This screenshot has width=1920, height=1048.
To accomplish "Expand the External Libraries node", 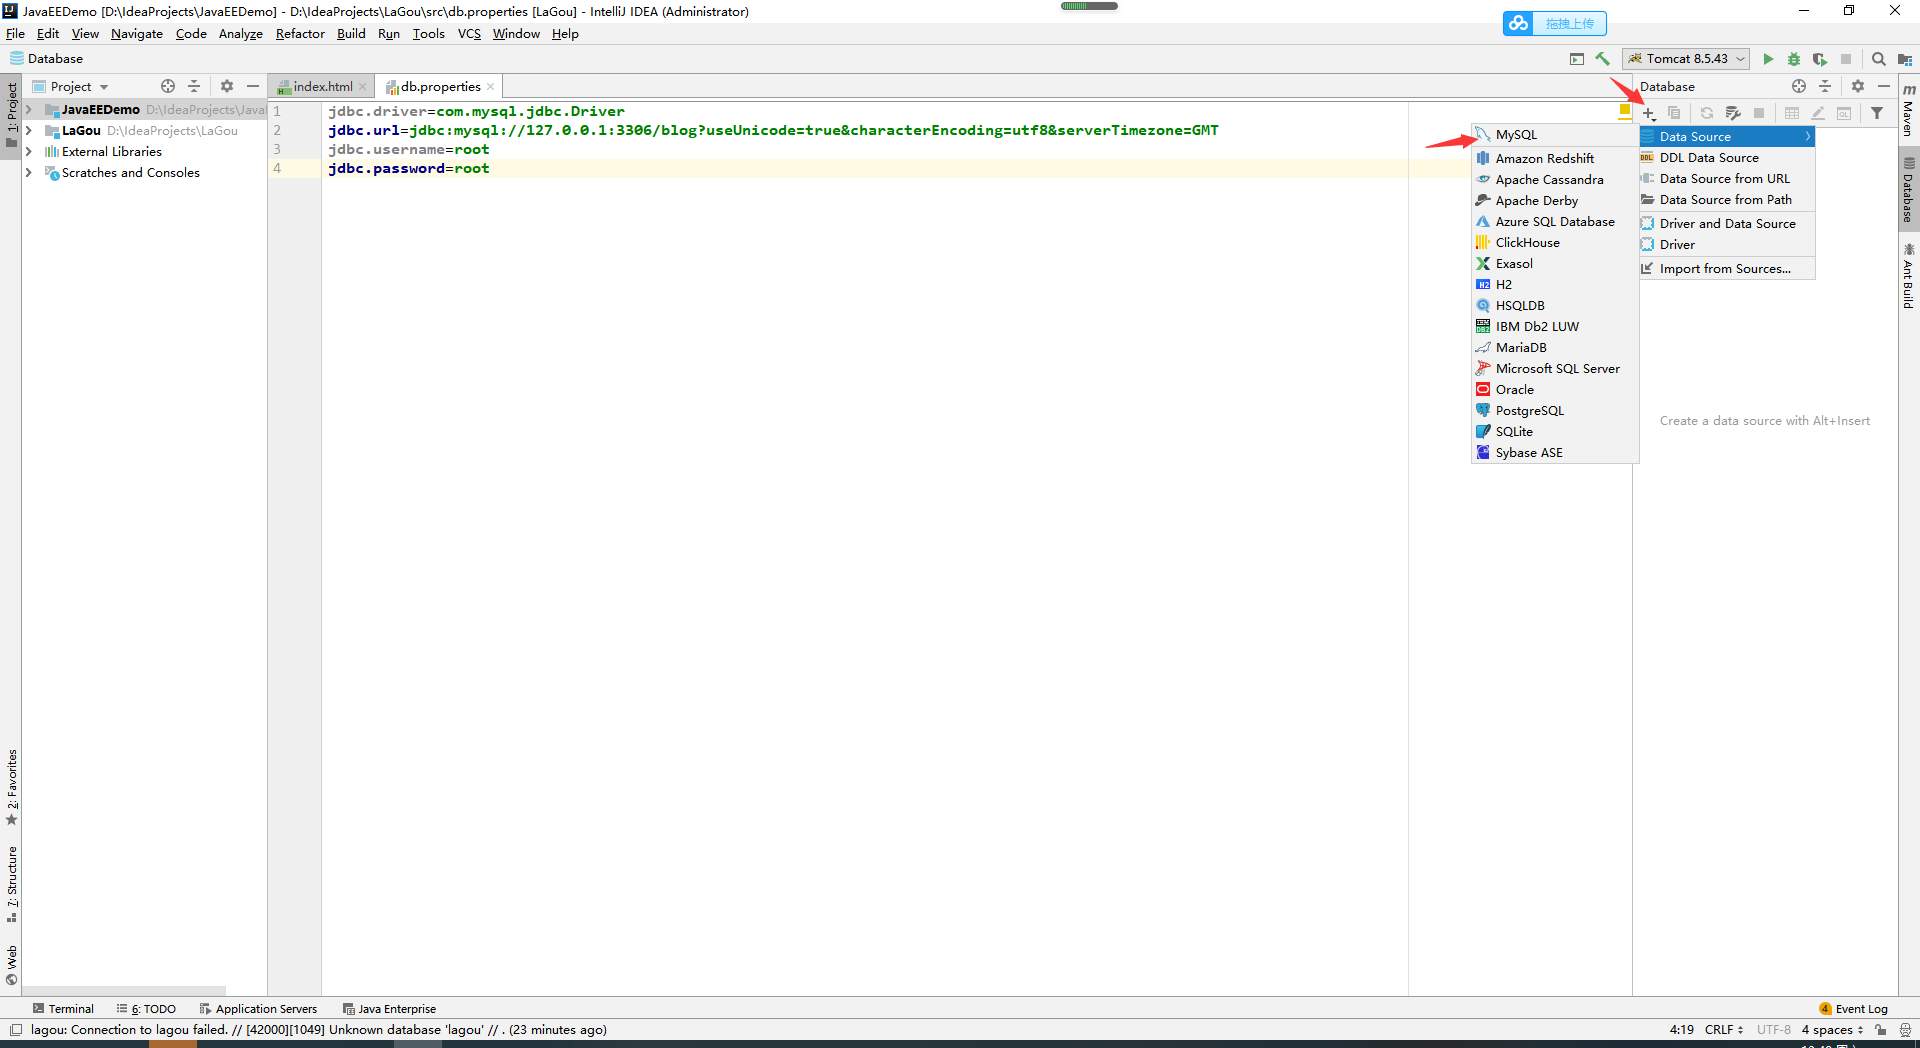I will (x=28, y=151).
